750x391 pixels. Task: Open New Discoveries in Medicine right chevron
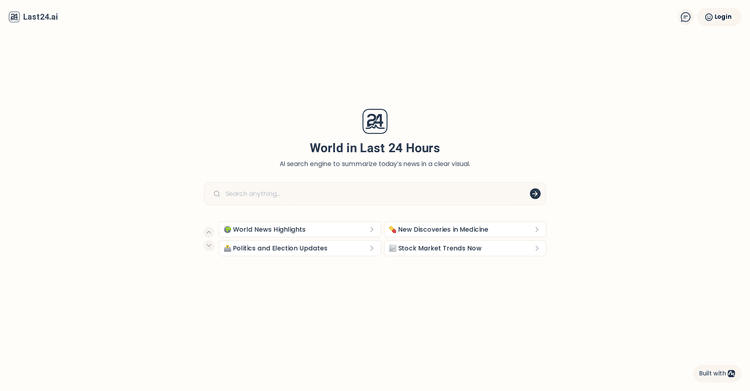pyautogui.click(x=537, y=230)
